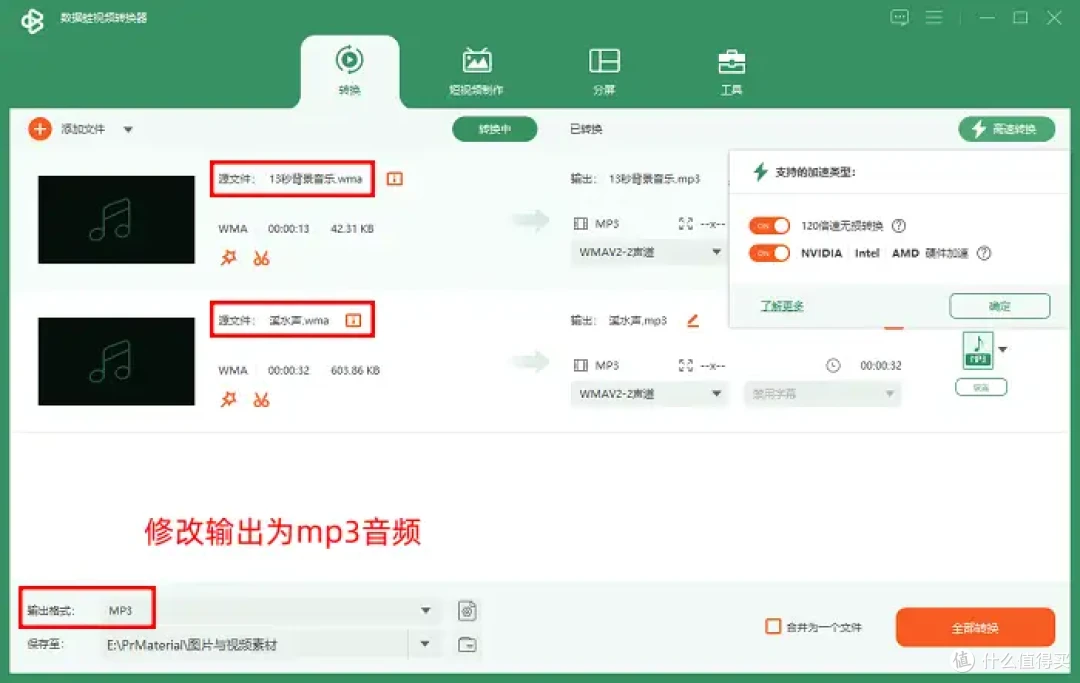Click the 高速转换 high-speed button

(1006, 129)
